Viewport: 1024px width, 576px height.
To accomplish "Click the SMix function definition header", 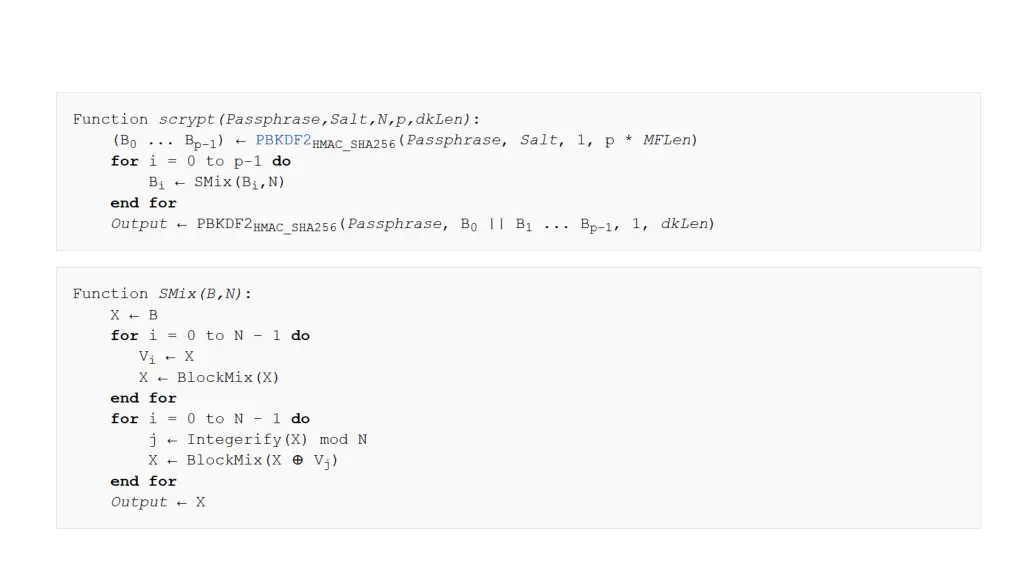I will (162, 294).
